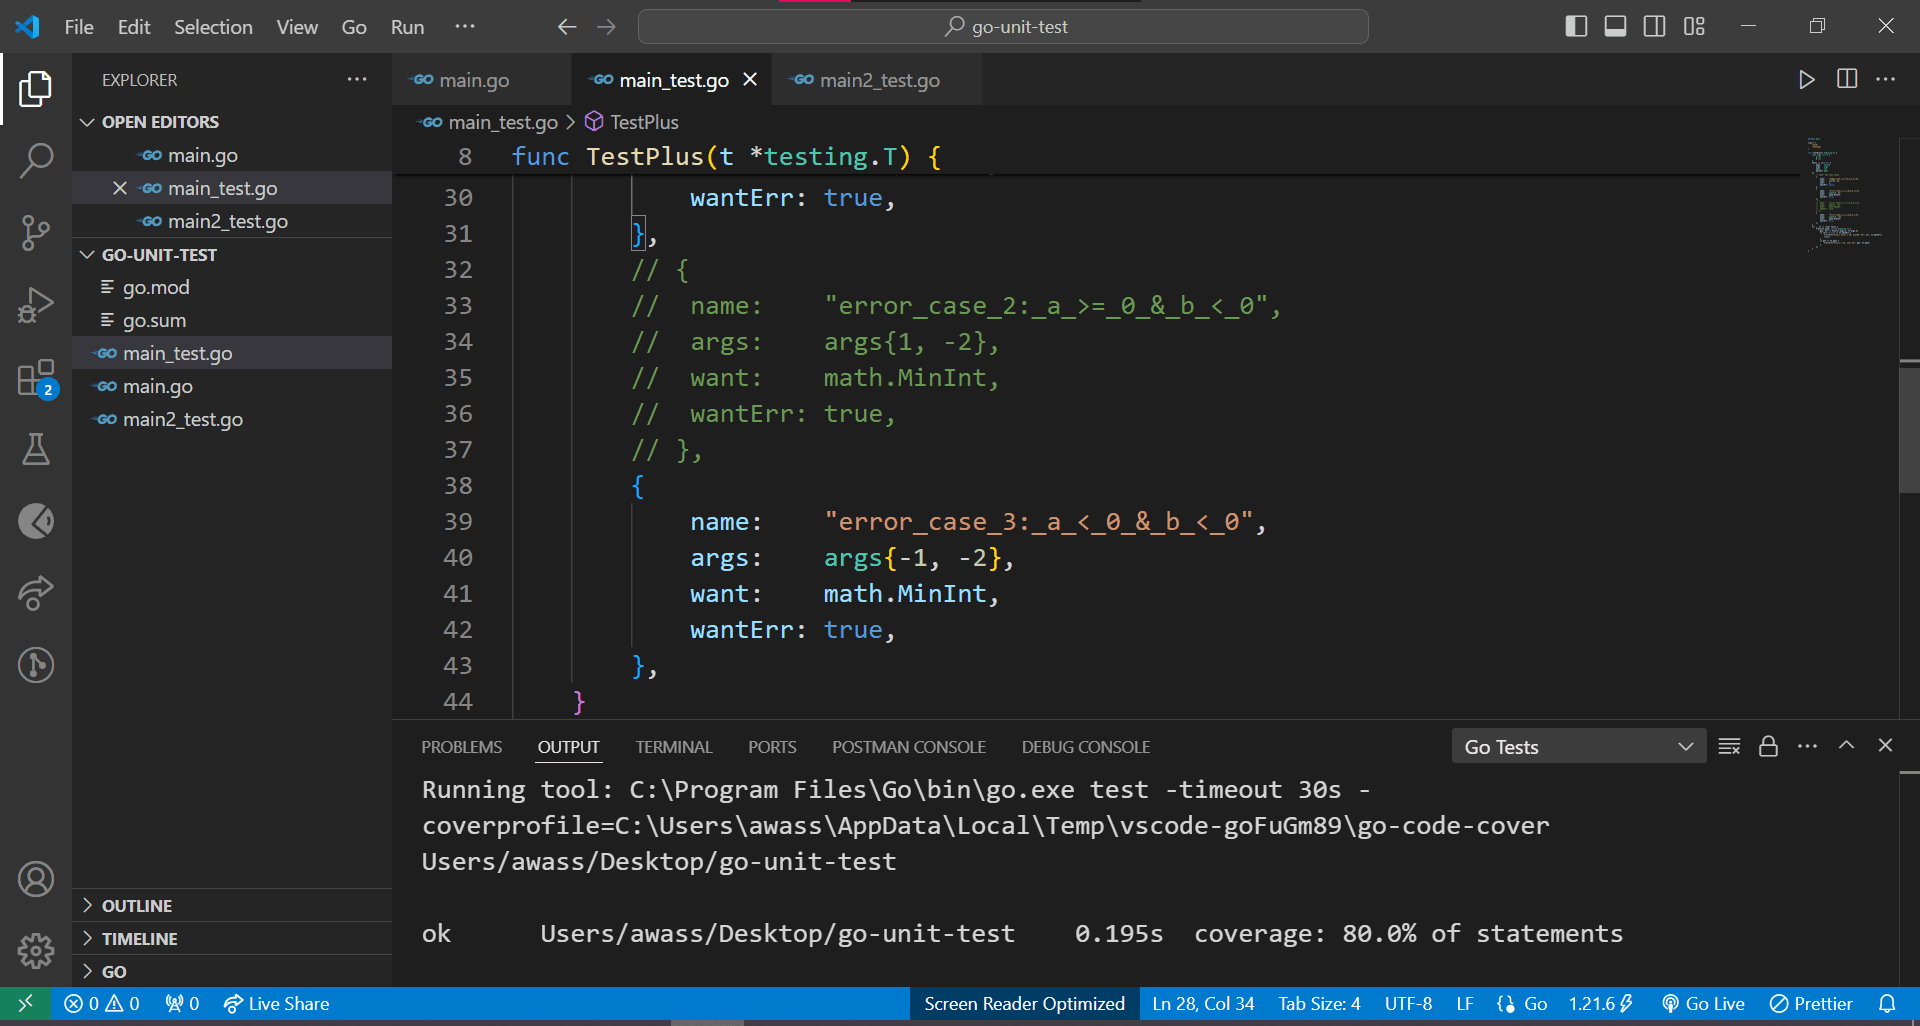The height and width of the screenshot is (1026, 1920).
Task: Split the editor to the right
Action: [1845, 79]
